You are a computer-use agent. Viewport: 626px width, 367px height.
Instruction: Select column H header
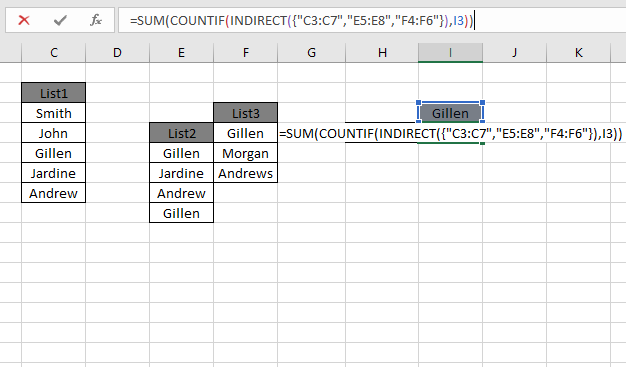coord(382,53)
